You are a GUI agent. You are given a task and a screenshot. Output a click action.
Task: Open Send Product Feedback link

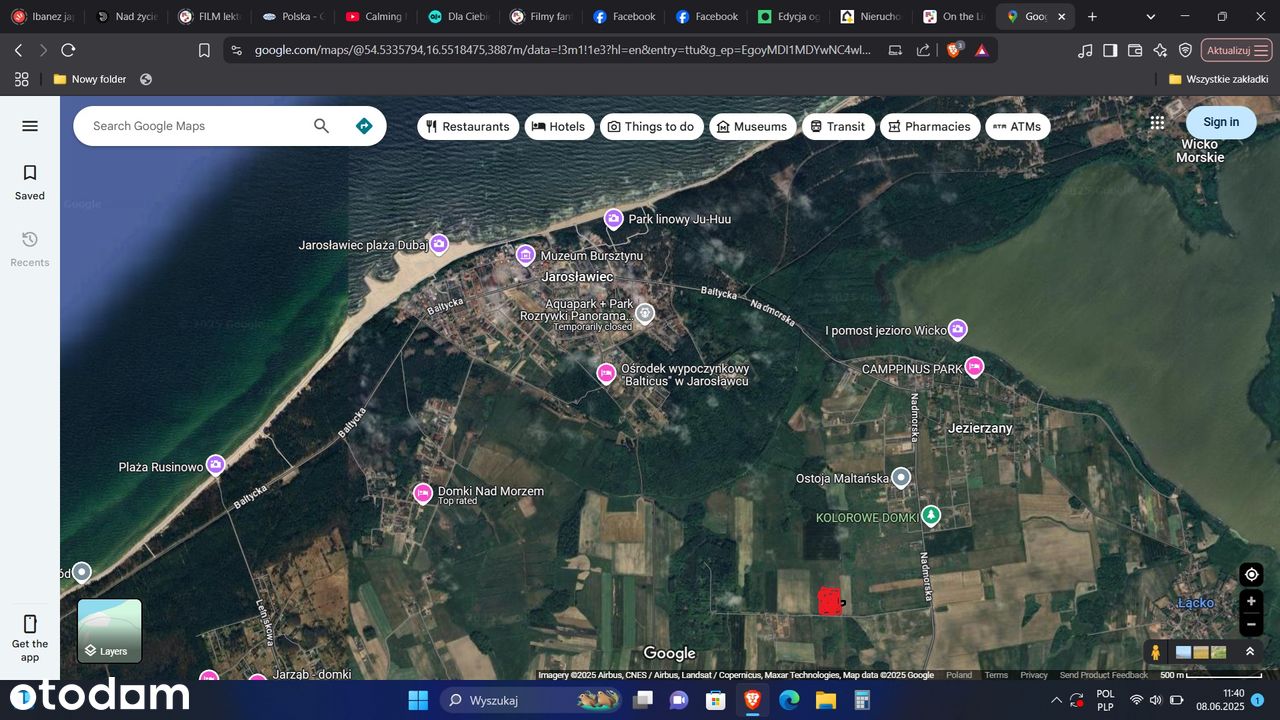point(1104,675)
